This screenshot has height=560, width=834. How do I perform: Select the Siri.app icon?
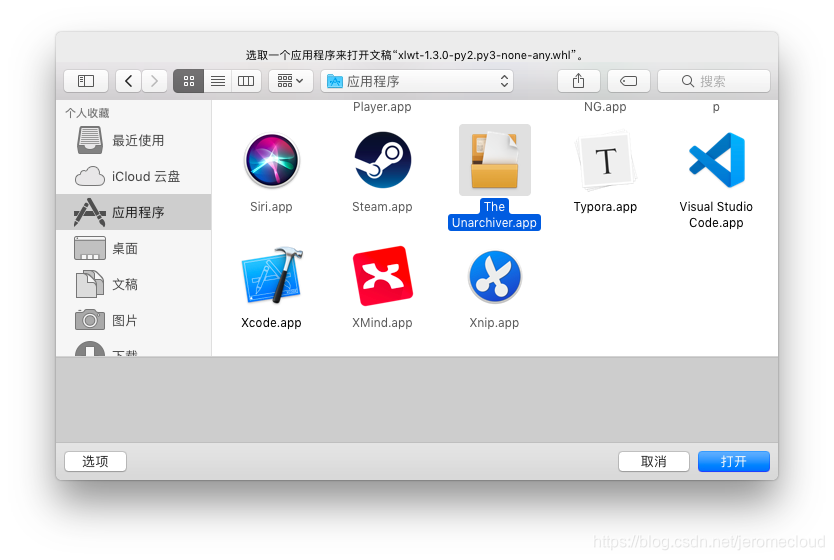pos(272,160)
